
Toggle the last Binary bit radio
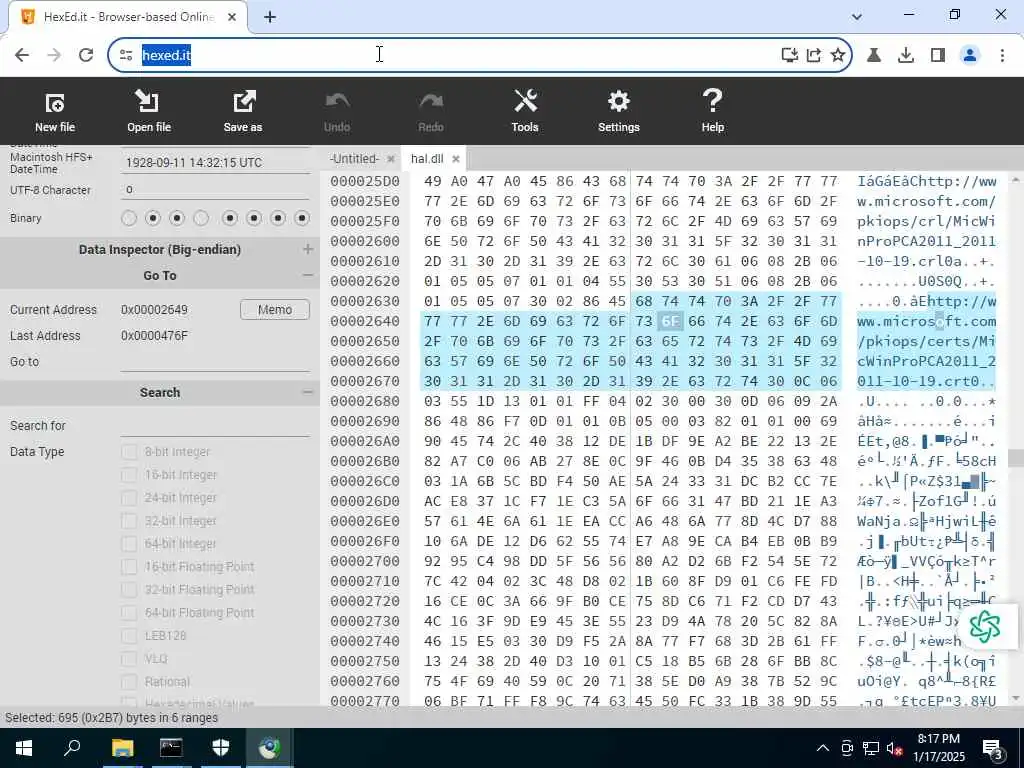302,218
